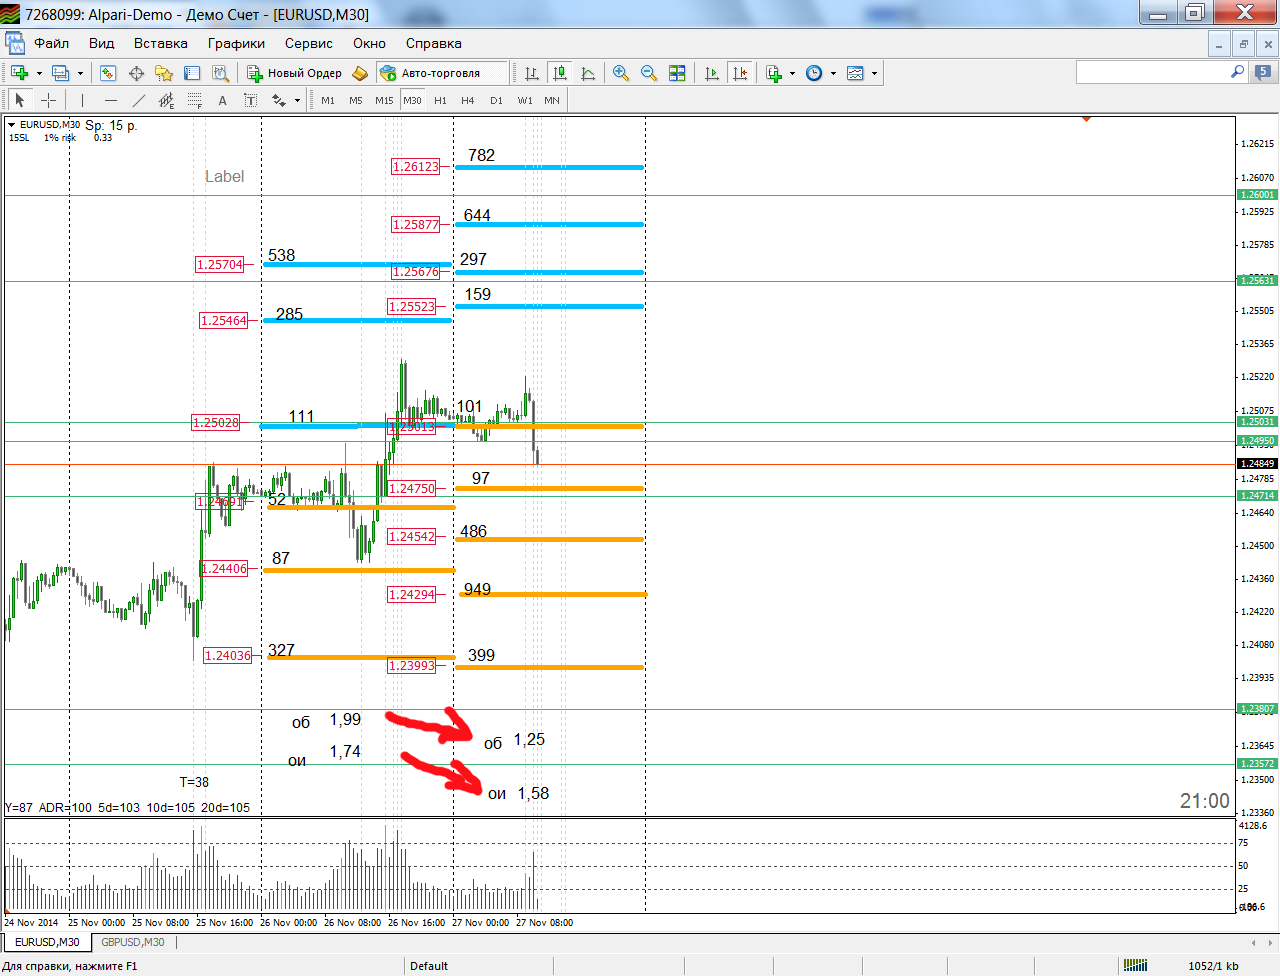Screen dimensions: 1280x976
Task: Toggle chart auto scroll
Action: pyautogui.click(x=712, y=73)
